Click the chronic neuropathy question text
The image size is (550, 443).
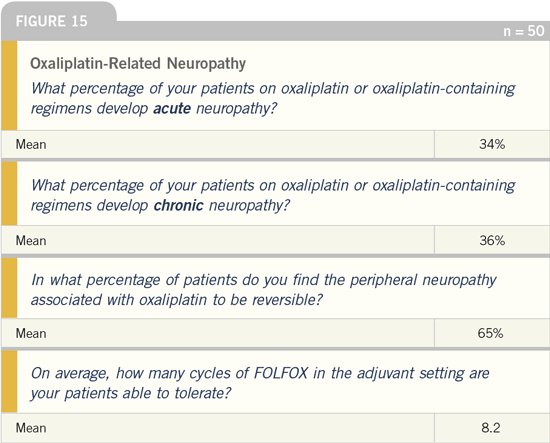273,195
